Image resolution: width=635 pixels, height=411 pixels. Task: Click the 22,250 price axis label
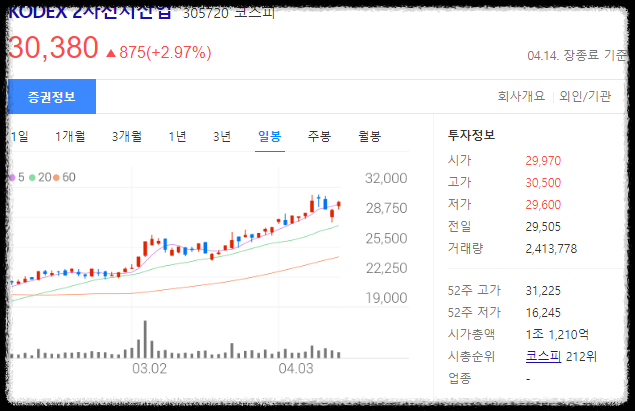[x=386, y=268]
